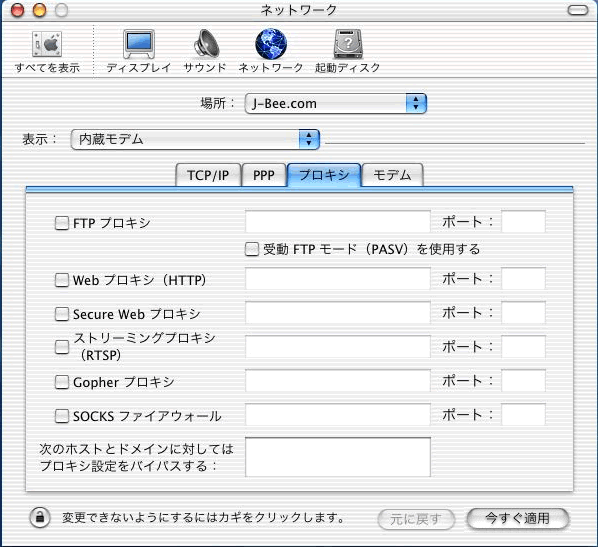Switch to the PPP tab
Viewport: 598px width, 547px height.
(264, 175)
